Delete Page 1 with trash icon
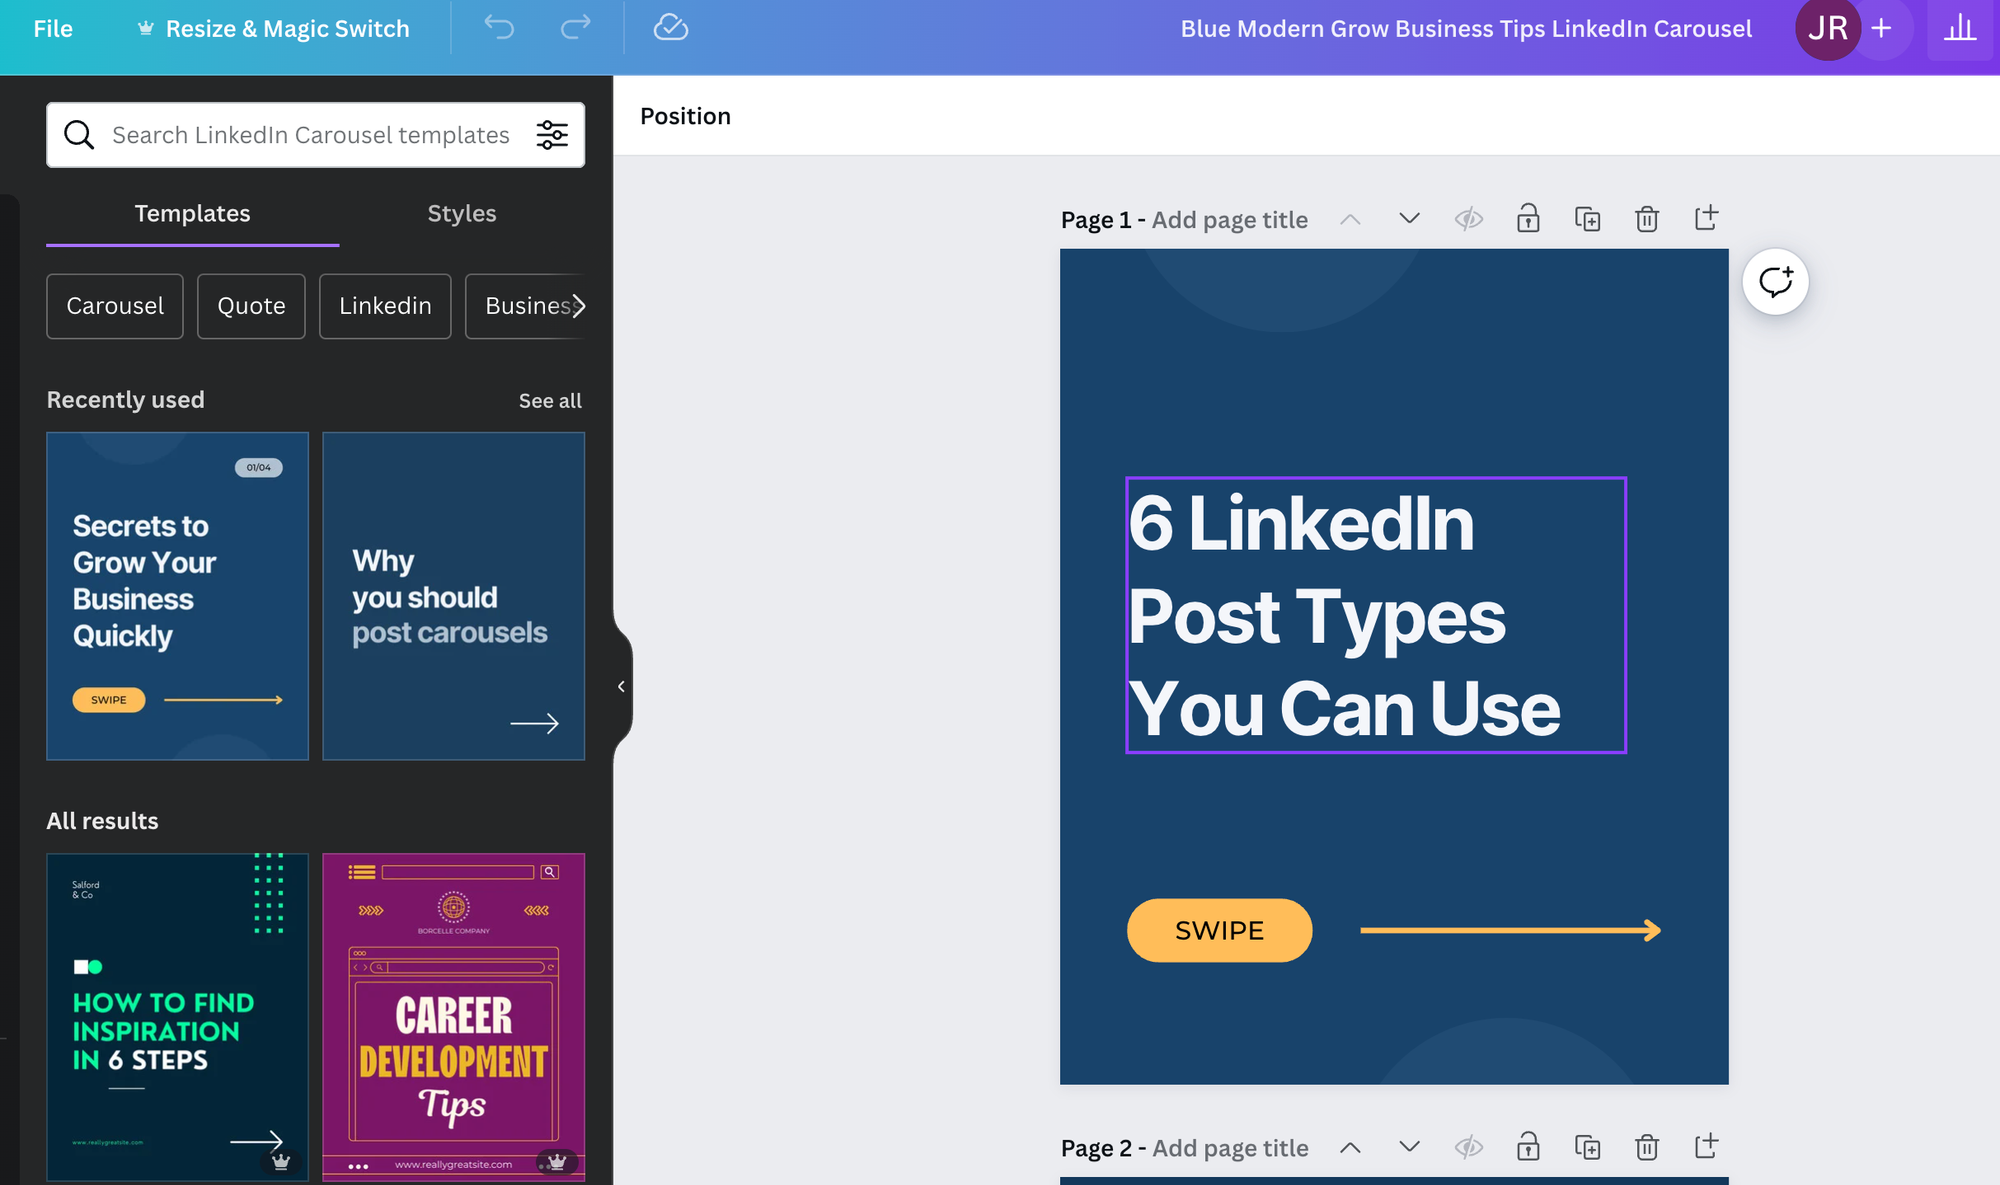This screenshot has width=2000, height=1185. point(1647,219)
